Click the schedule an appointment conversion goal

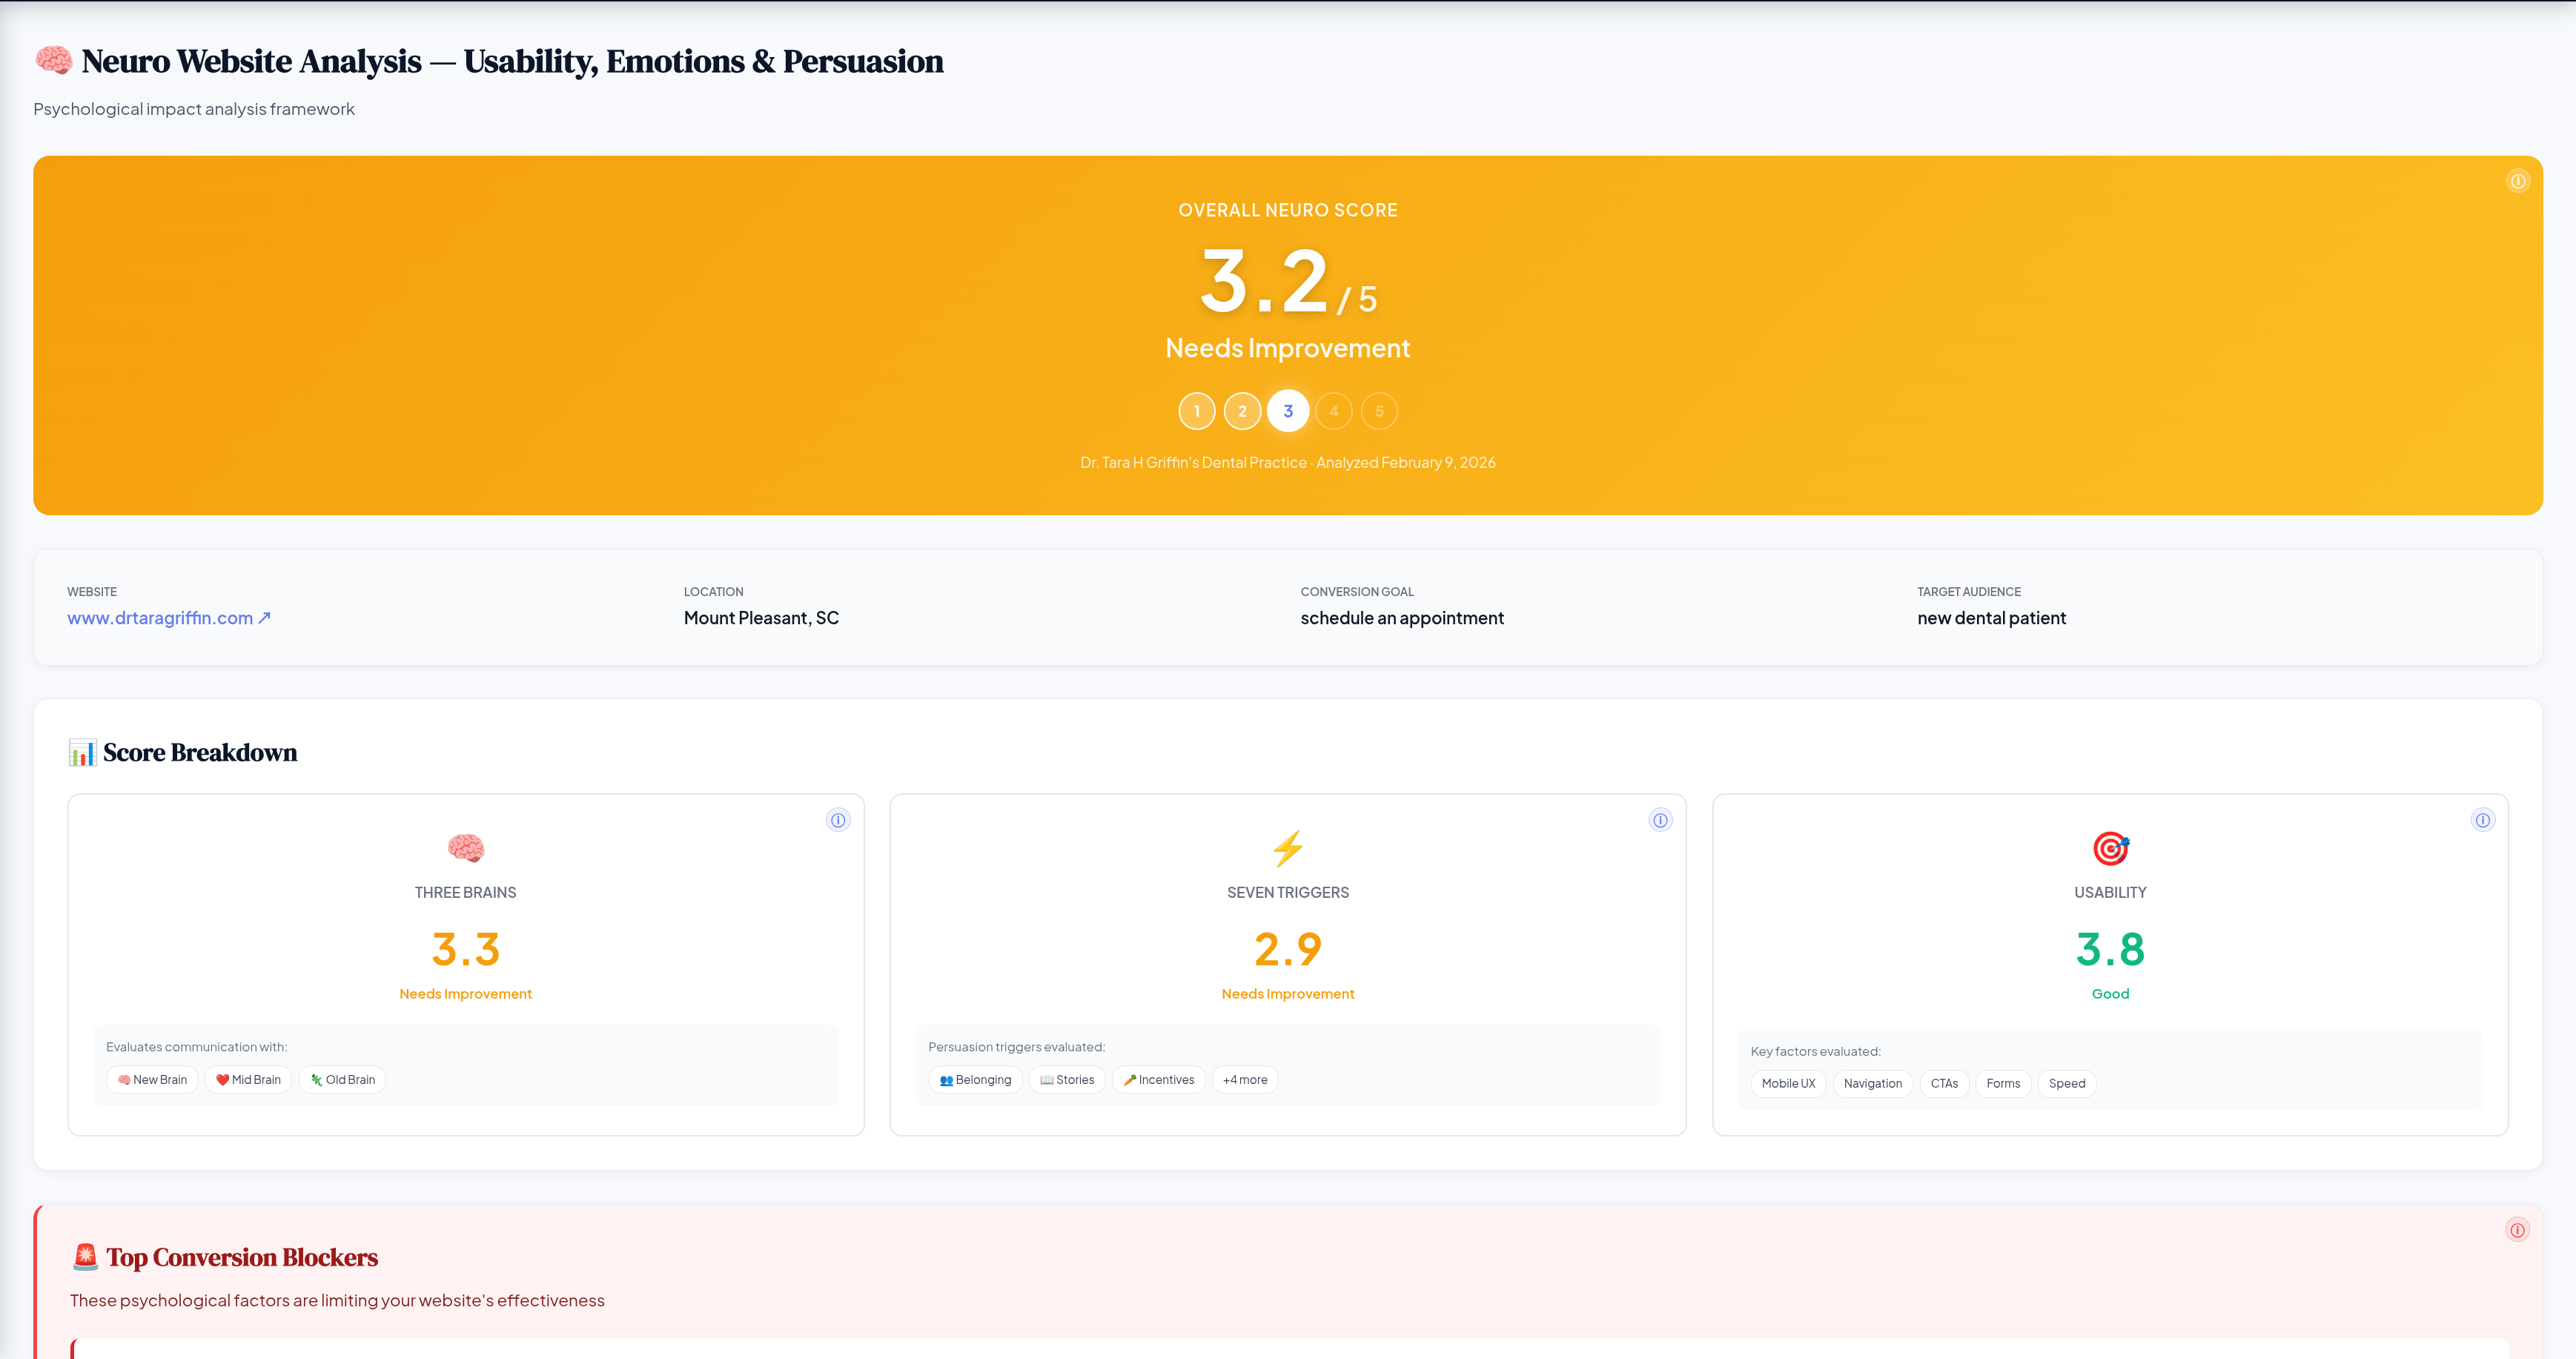(1402, 618)
